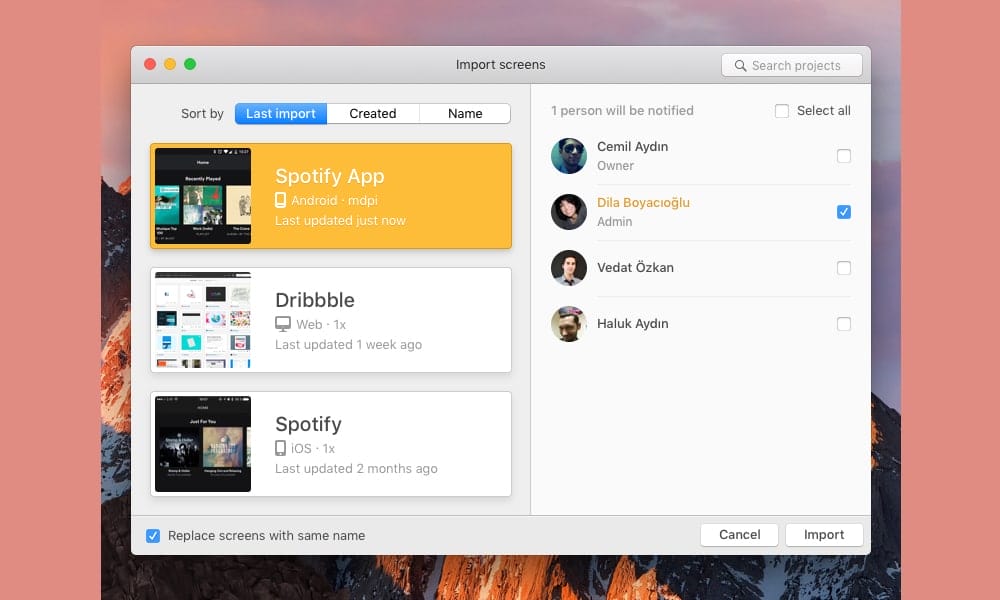The image size is (1000, 600).
Task: Uncheck Dila Boyacıoğlu's notification checkbox
Action: tap(844, 212)
